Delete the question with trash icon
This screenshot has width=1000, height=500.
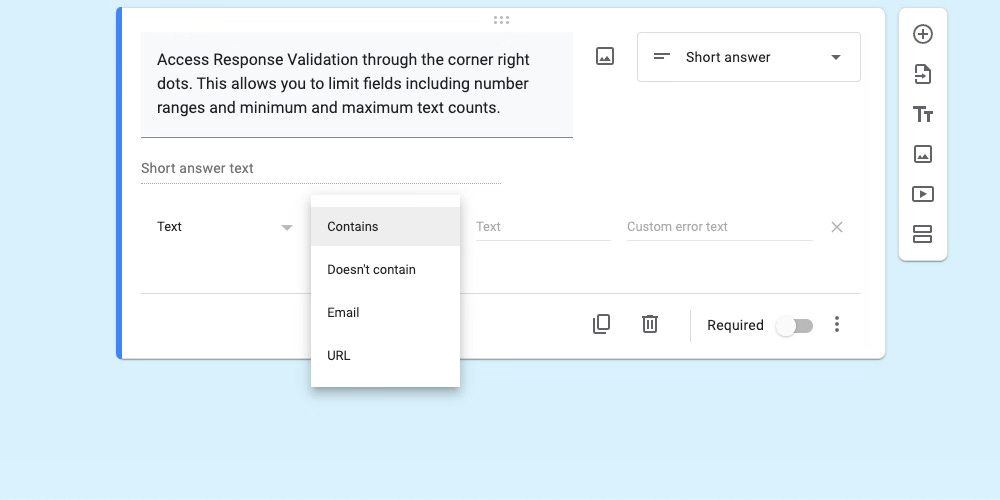pyautogui.click(x=649, y=324)
